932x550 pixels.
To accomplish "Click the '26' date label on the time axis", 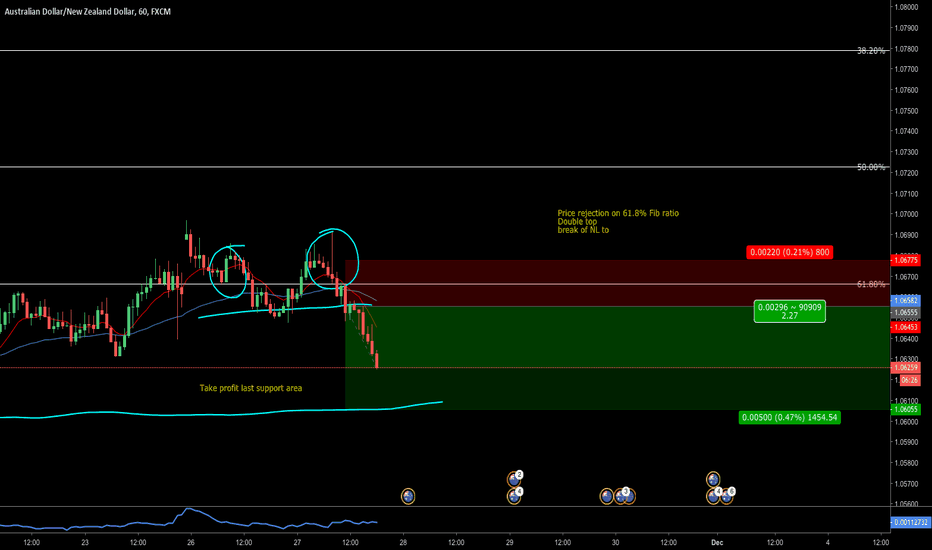I will pos(191,542).
